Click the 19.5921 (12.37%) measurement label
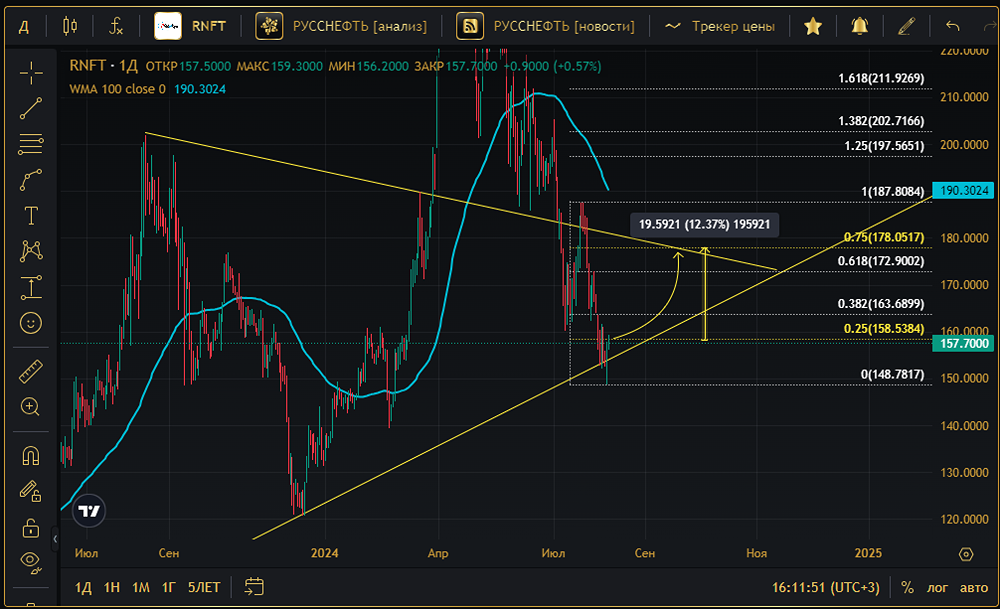 click(x=704, y=224)
